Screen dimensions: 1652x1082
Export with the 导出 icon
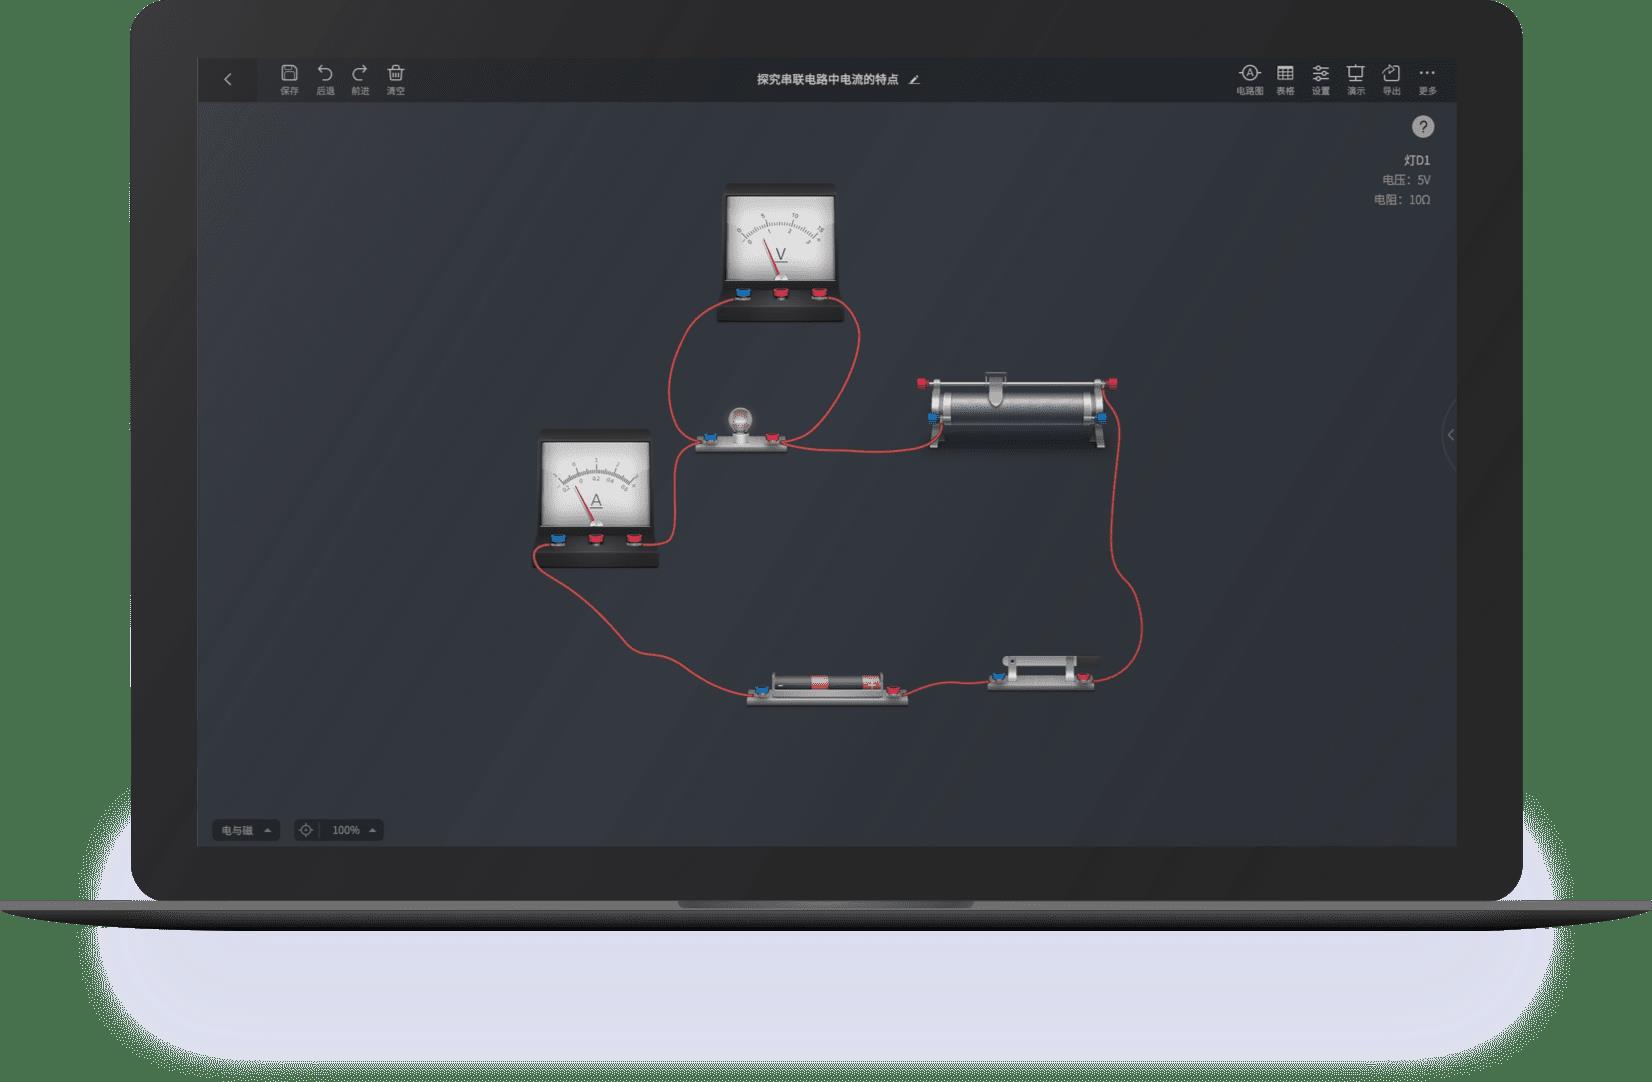1391,79
